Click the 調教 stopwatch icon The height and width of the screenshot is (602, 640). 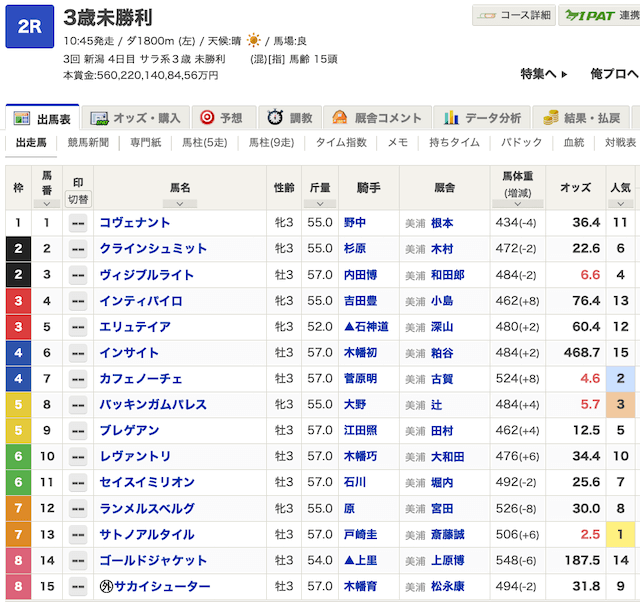tap(272, 118)
